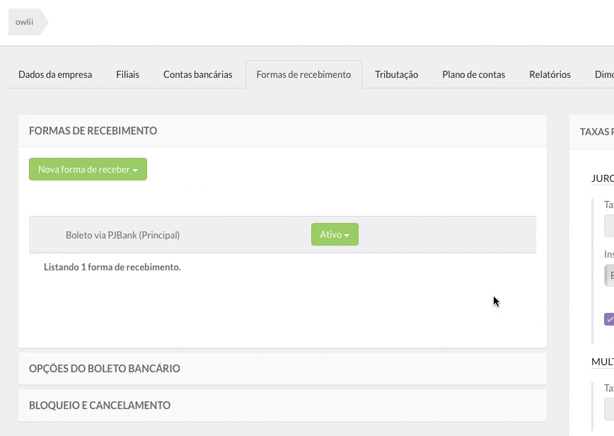
Task: Go to the Contas bancárias tab
Action: tap(198, 74)
